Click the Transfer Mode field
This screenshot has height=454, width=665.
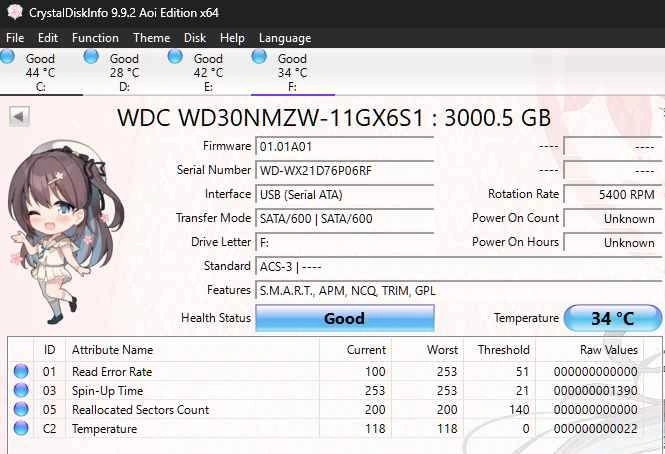click(344, 219)
